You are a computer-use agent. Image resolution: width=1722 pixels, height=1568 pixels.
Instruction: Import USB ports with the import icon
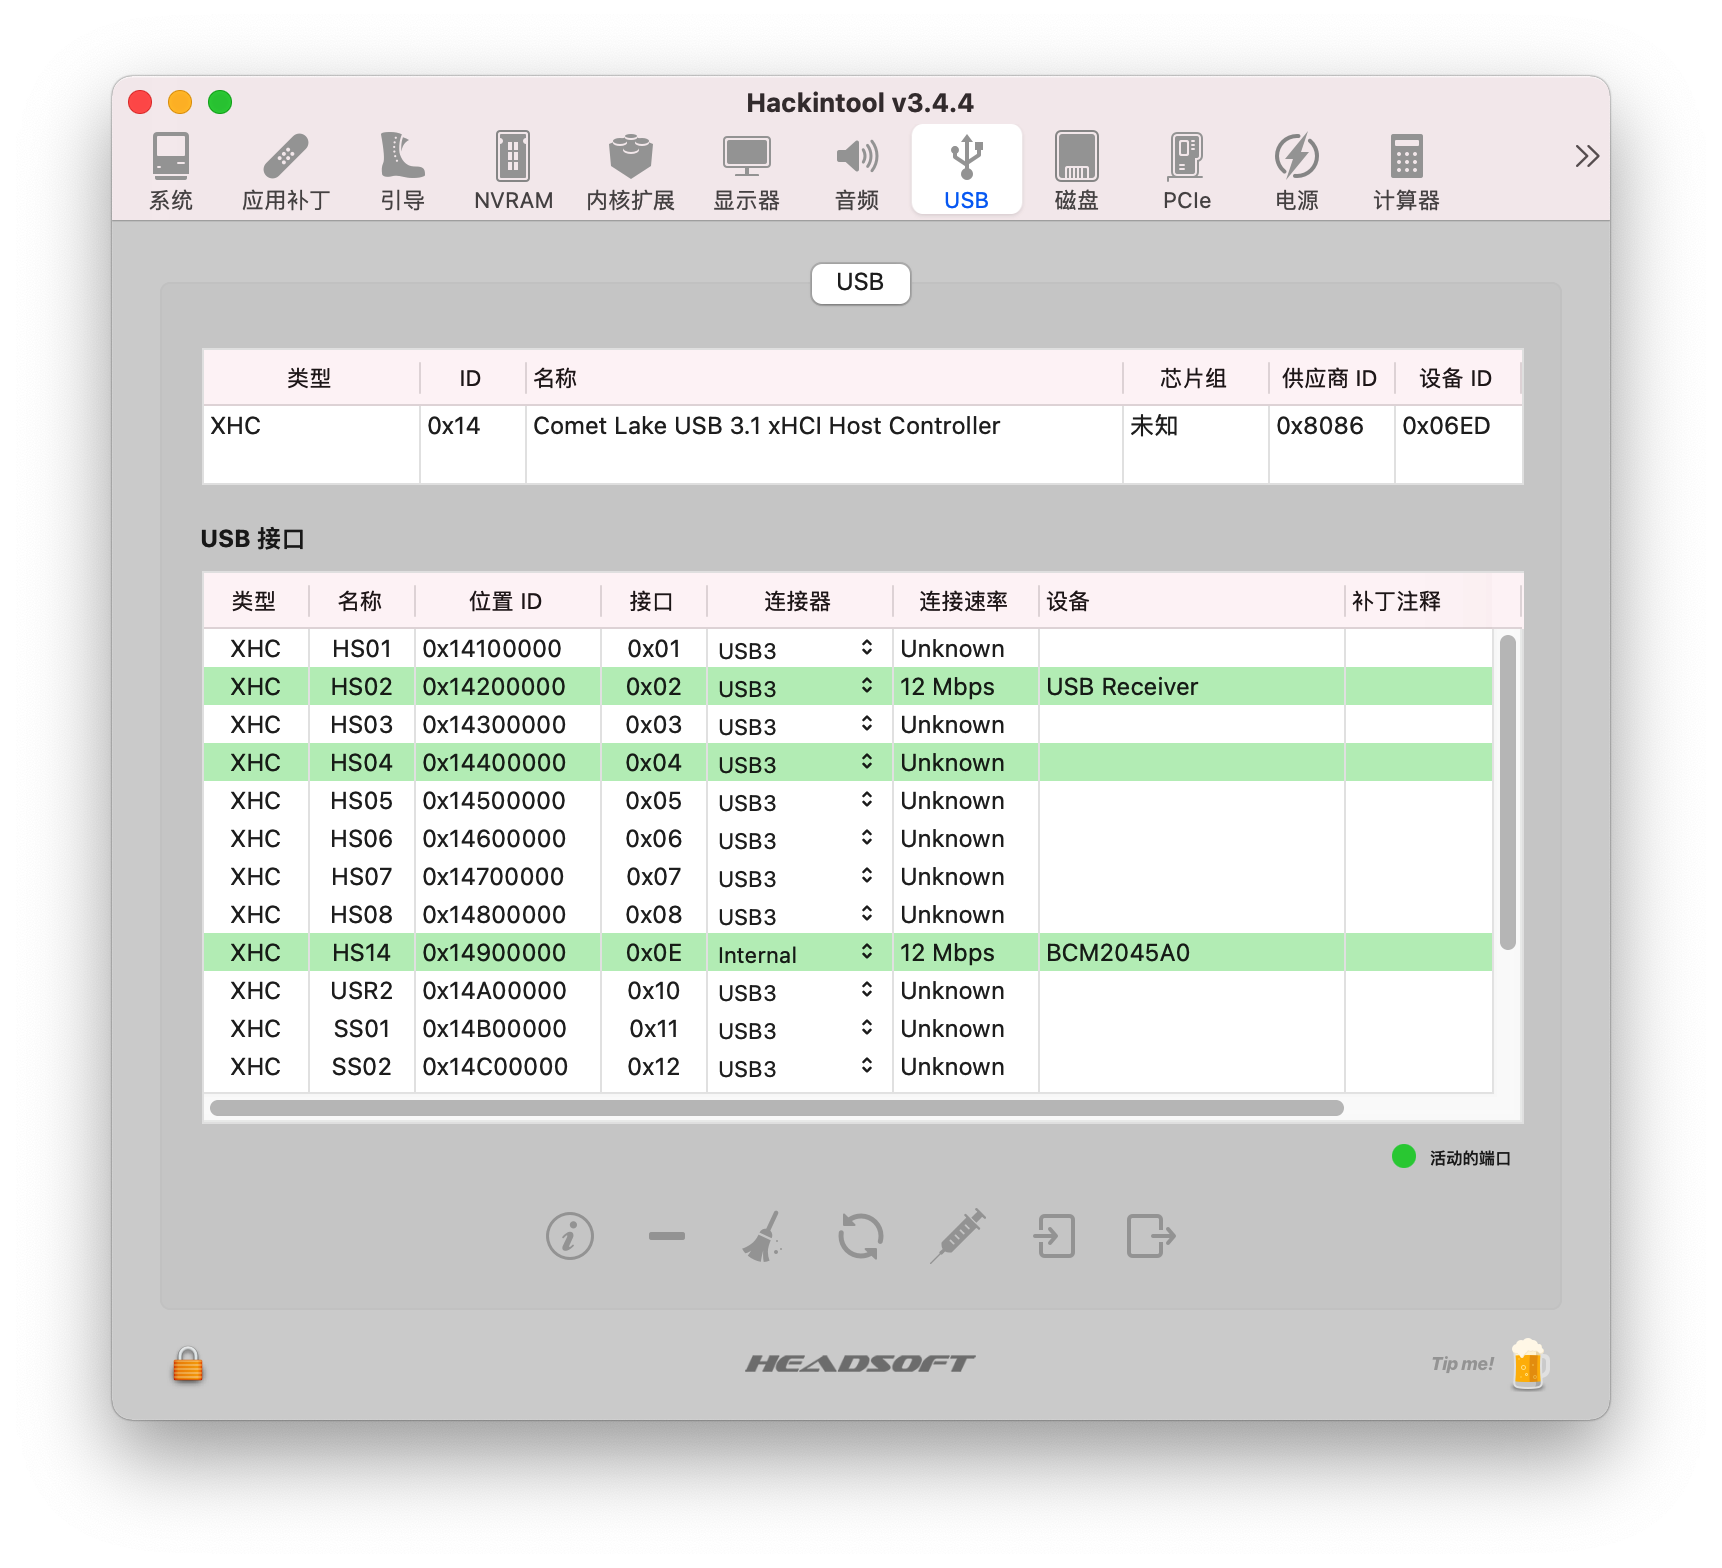click(x=1054, y=1237)
